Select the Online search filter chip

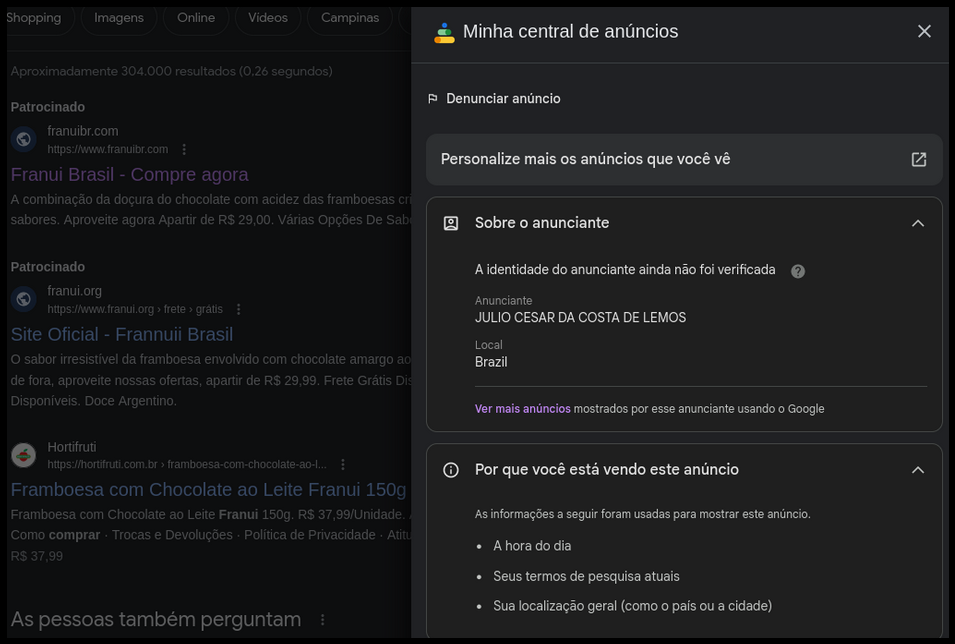pos(196,18)
